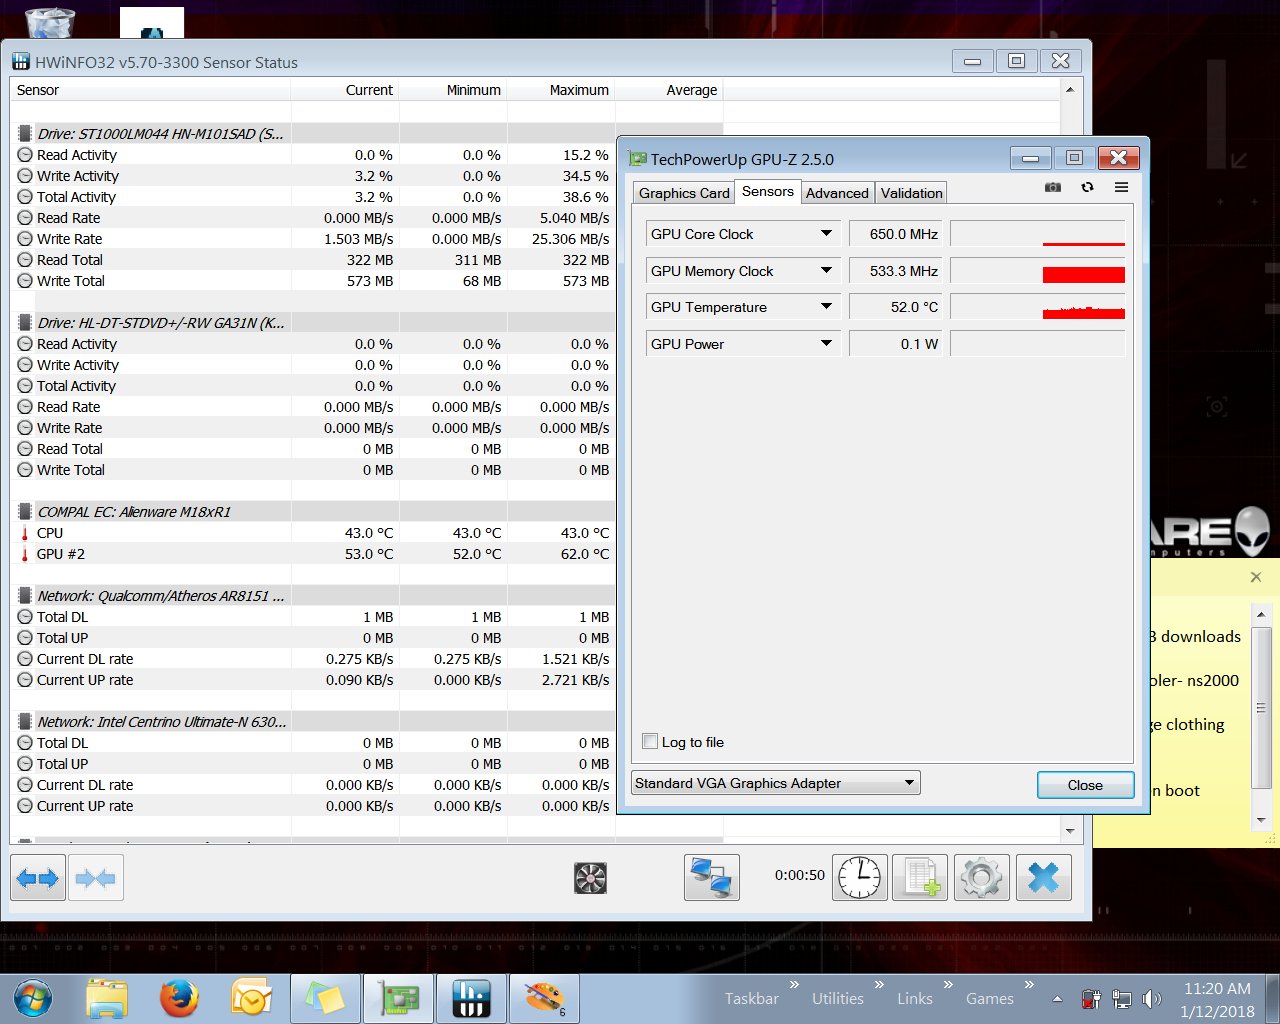Open fan control via the fan icon

(x=590, y=878)
